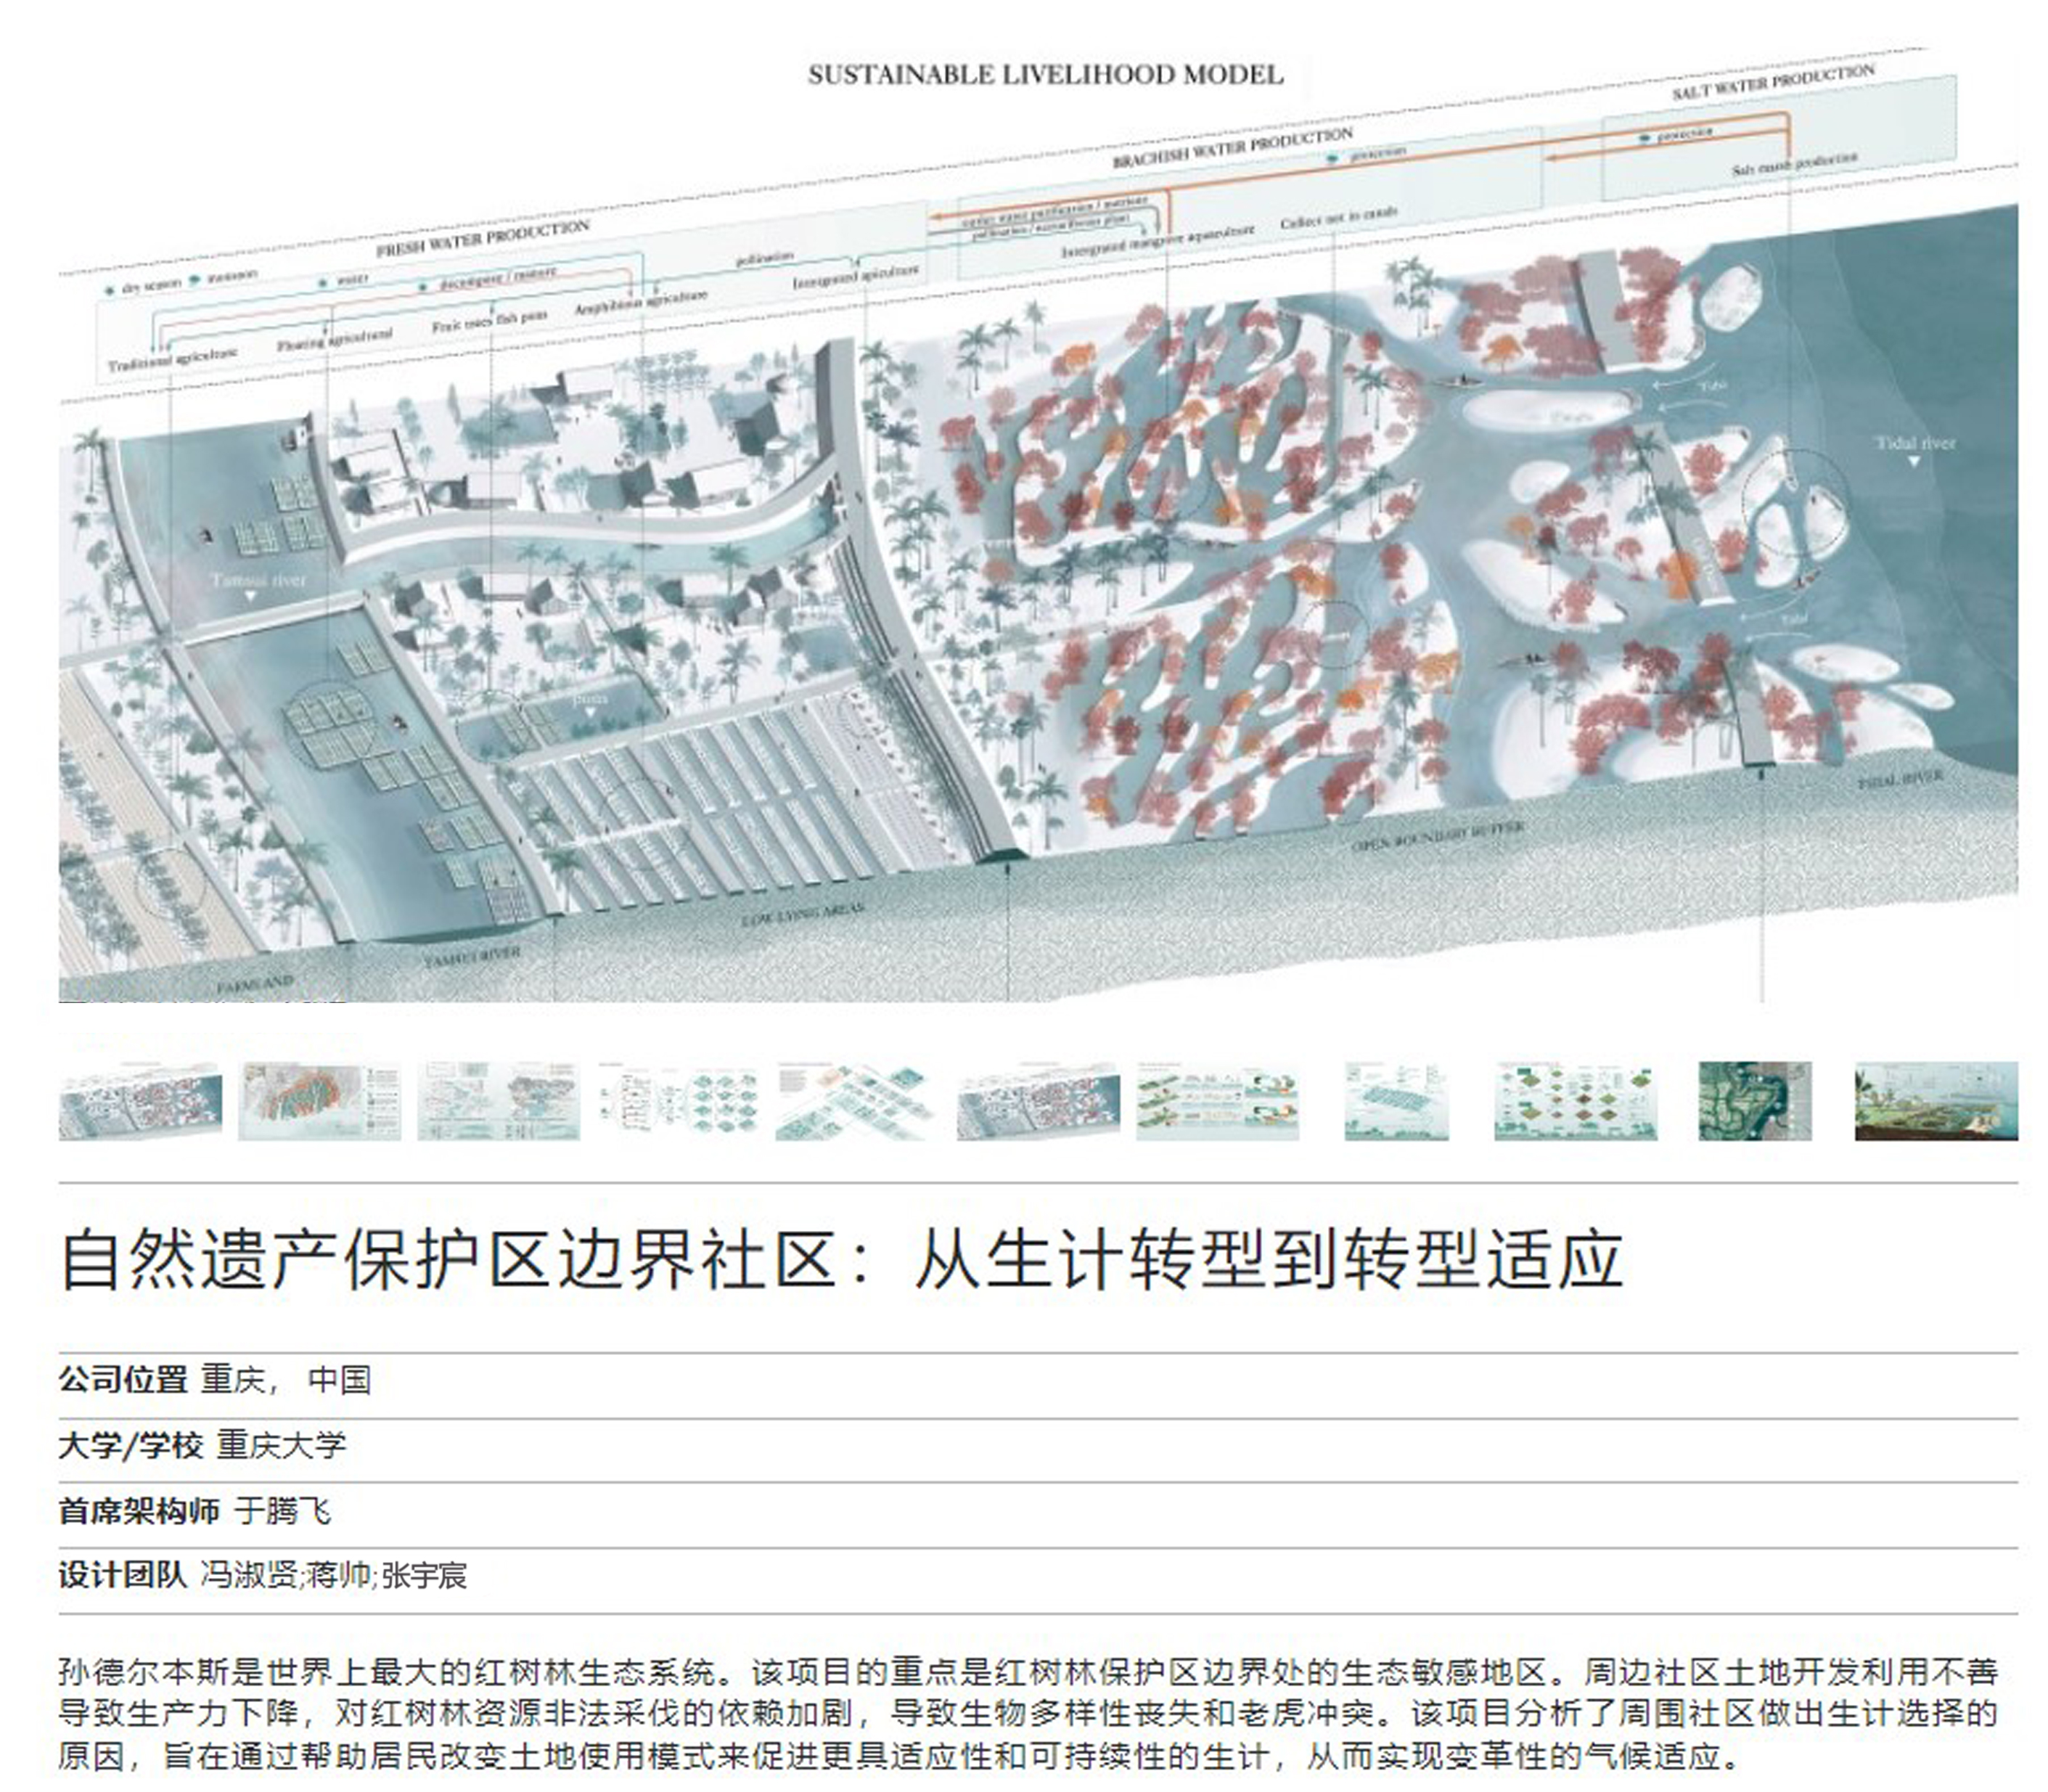Select the narrow eighth thumbnail with floating grid
The image size is (2048, 1792).
[1396, 1101]
